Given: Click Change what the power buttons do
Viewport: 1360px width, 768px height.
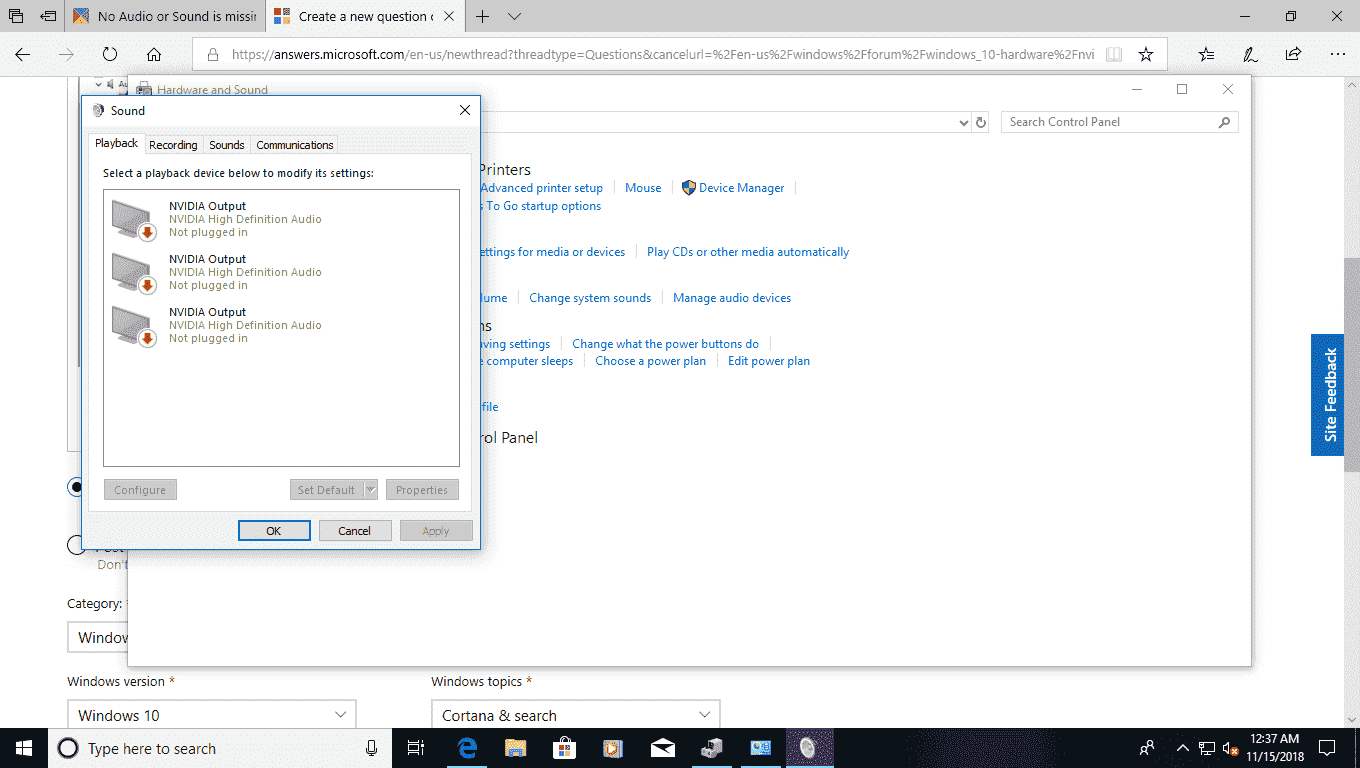Looking at the screenshot, I should pyautogui.click(x=665, y=344).
